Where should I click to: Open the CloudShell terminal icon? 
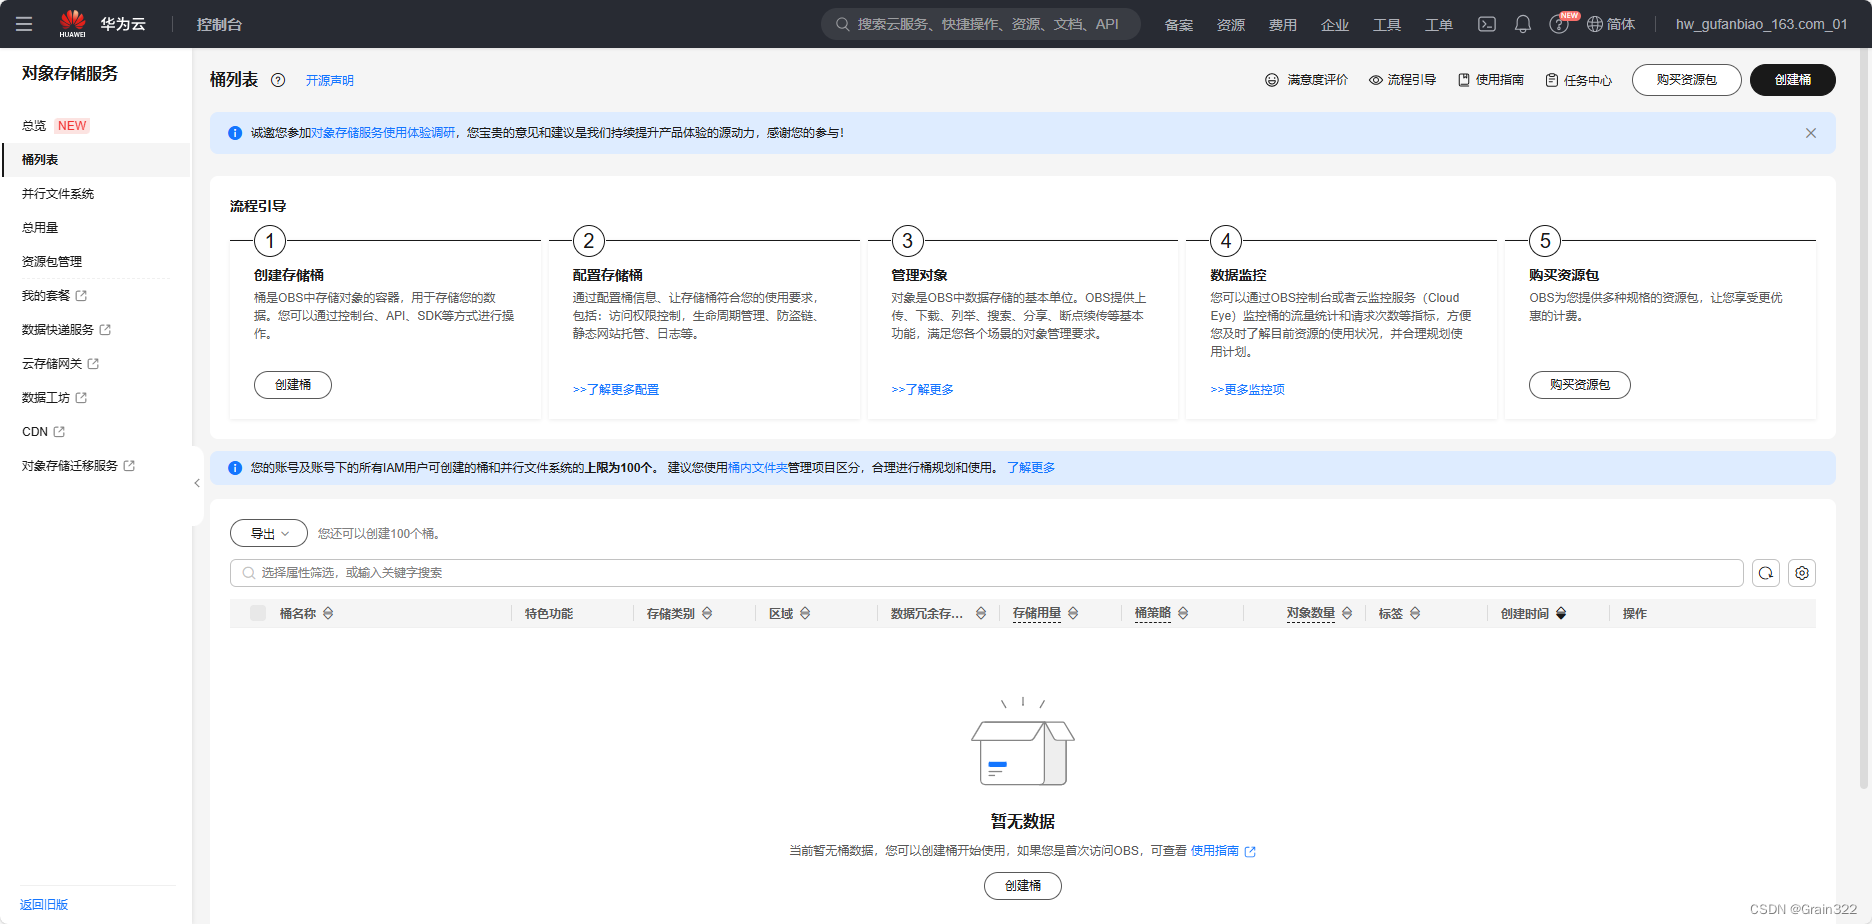tap(1487, 24)
